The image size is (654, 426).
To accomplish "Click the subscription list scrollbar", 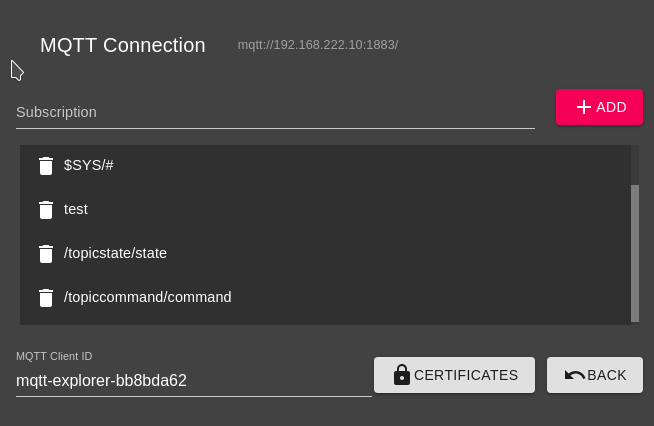I will pos(635,252).
